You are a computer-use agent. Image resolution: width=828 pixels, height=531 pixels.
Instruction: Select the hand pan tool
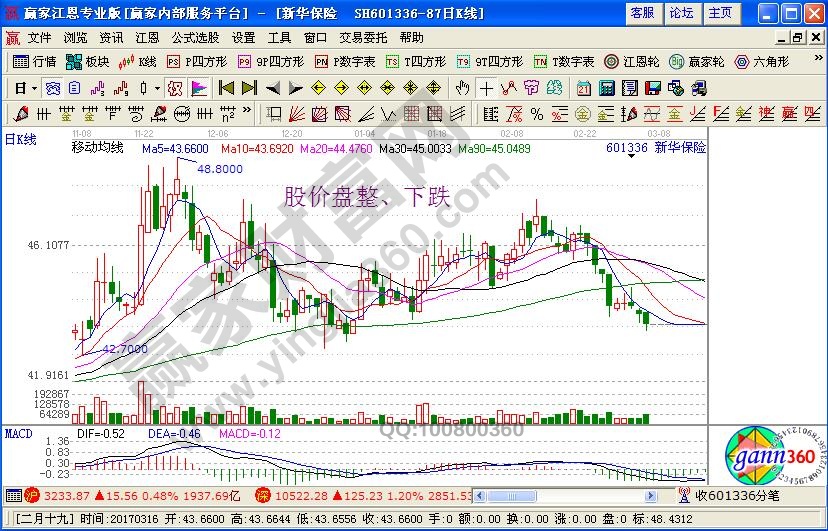point(461,88)
